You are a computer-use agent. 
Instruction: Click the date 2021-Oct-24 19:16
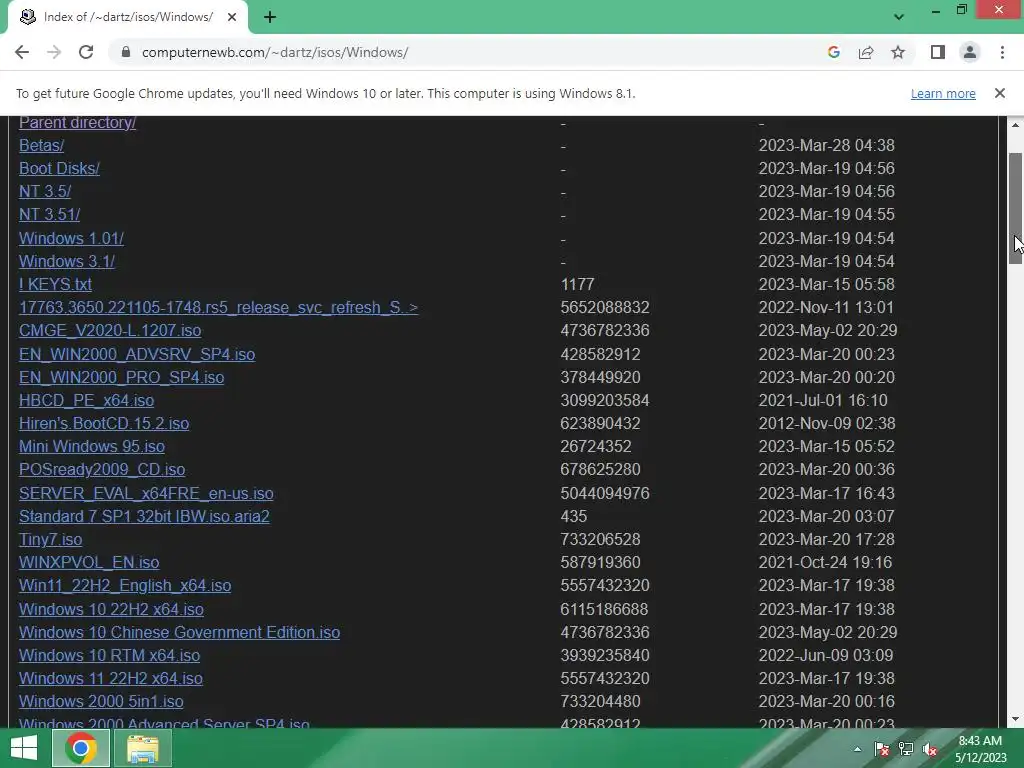tap(825, 562)
